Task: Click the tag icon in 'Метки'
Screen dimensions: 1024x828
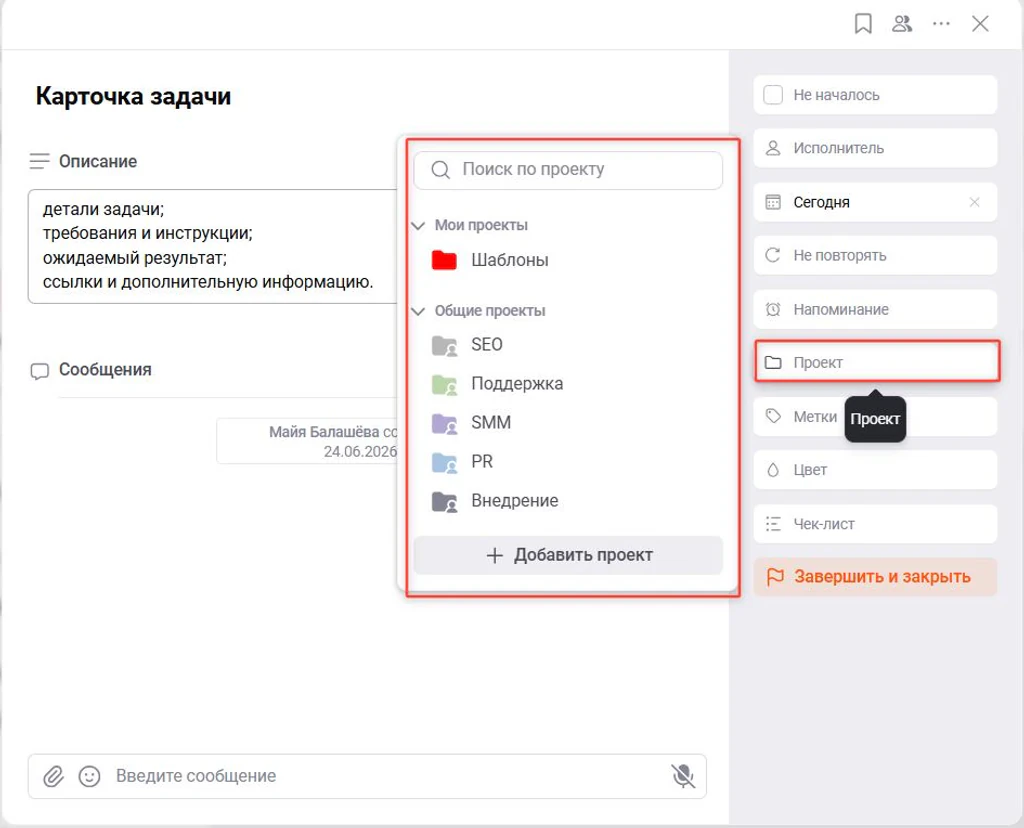Action: 773,416
